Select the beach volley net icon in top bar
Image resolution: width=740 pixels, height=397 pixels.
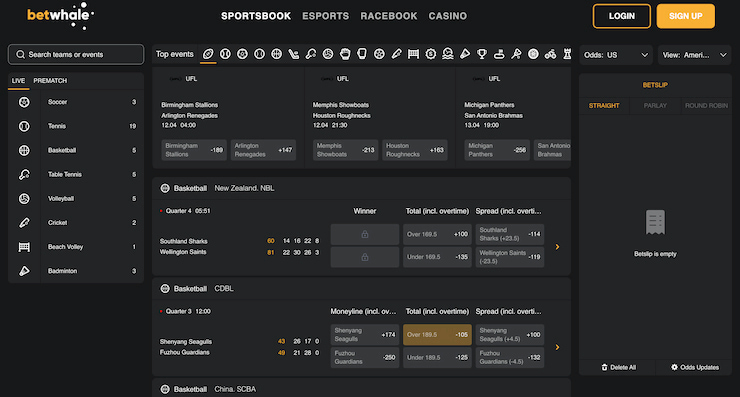click(x=413, y=54)
